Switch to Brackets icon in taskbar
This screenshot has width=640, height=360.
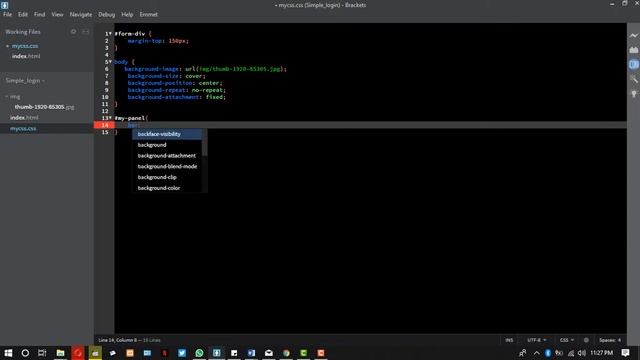coord(217,353)
